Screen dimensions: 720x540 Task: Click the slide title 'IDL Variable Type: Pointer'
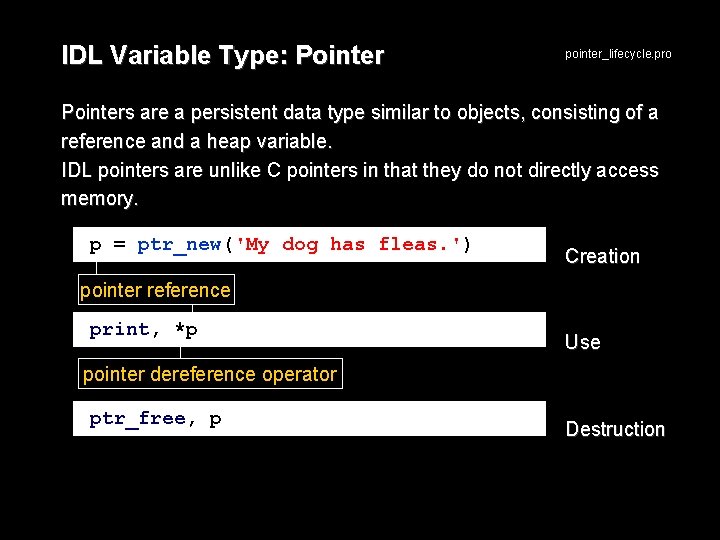pyautogui.click(x=223, y=56)
